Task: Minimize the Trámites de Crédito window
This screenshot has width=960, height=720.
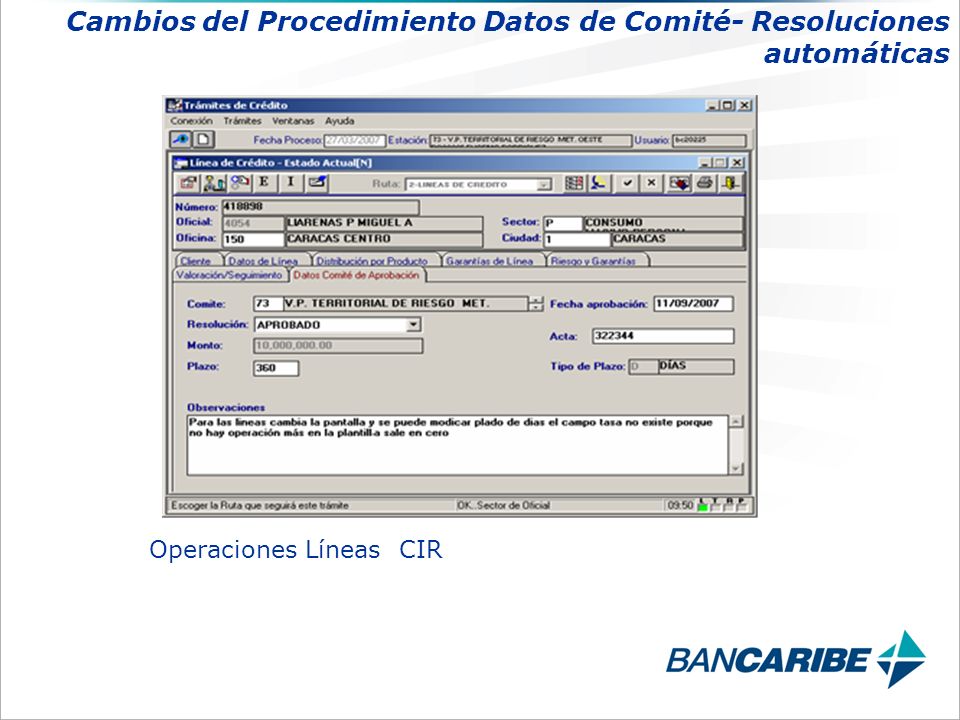Action: pos(712,105)
